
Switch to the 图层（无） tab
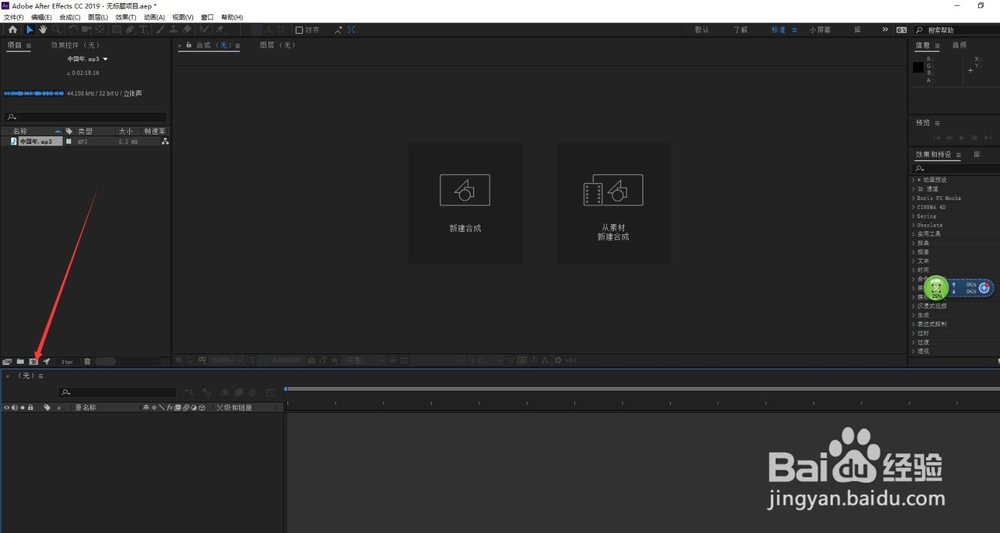(x=277, y=45)
